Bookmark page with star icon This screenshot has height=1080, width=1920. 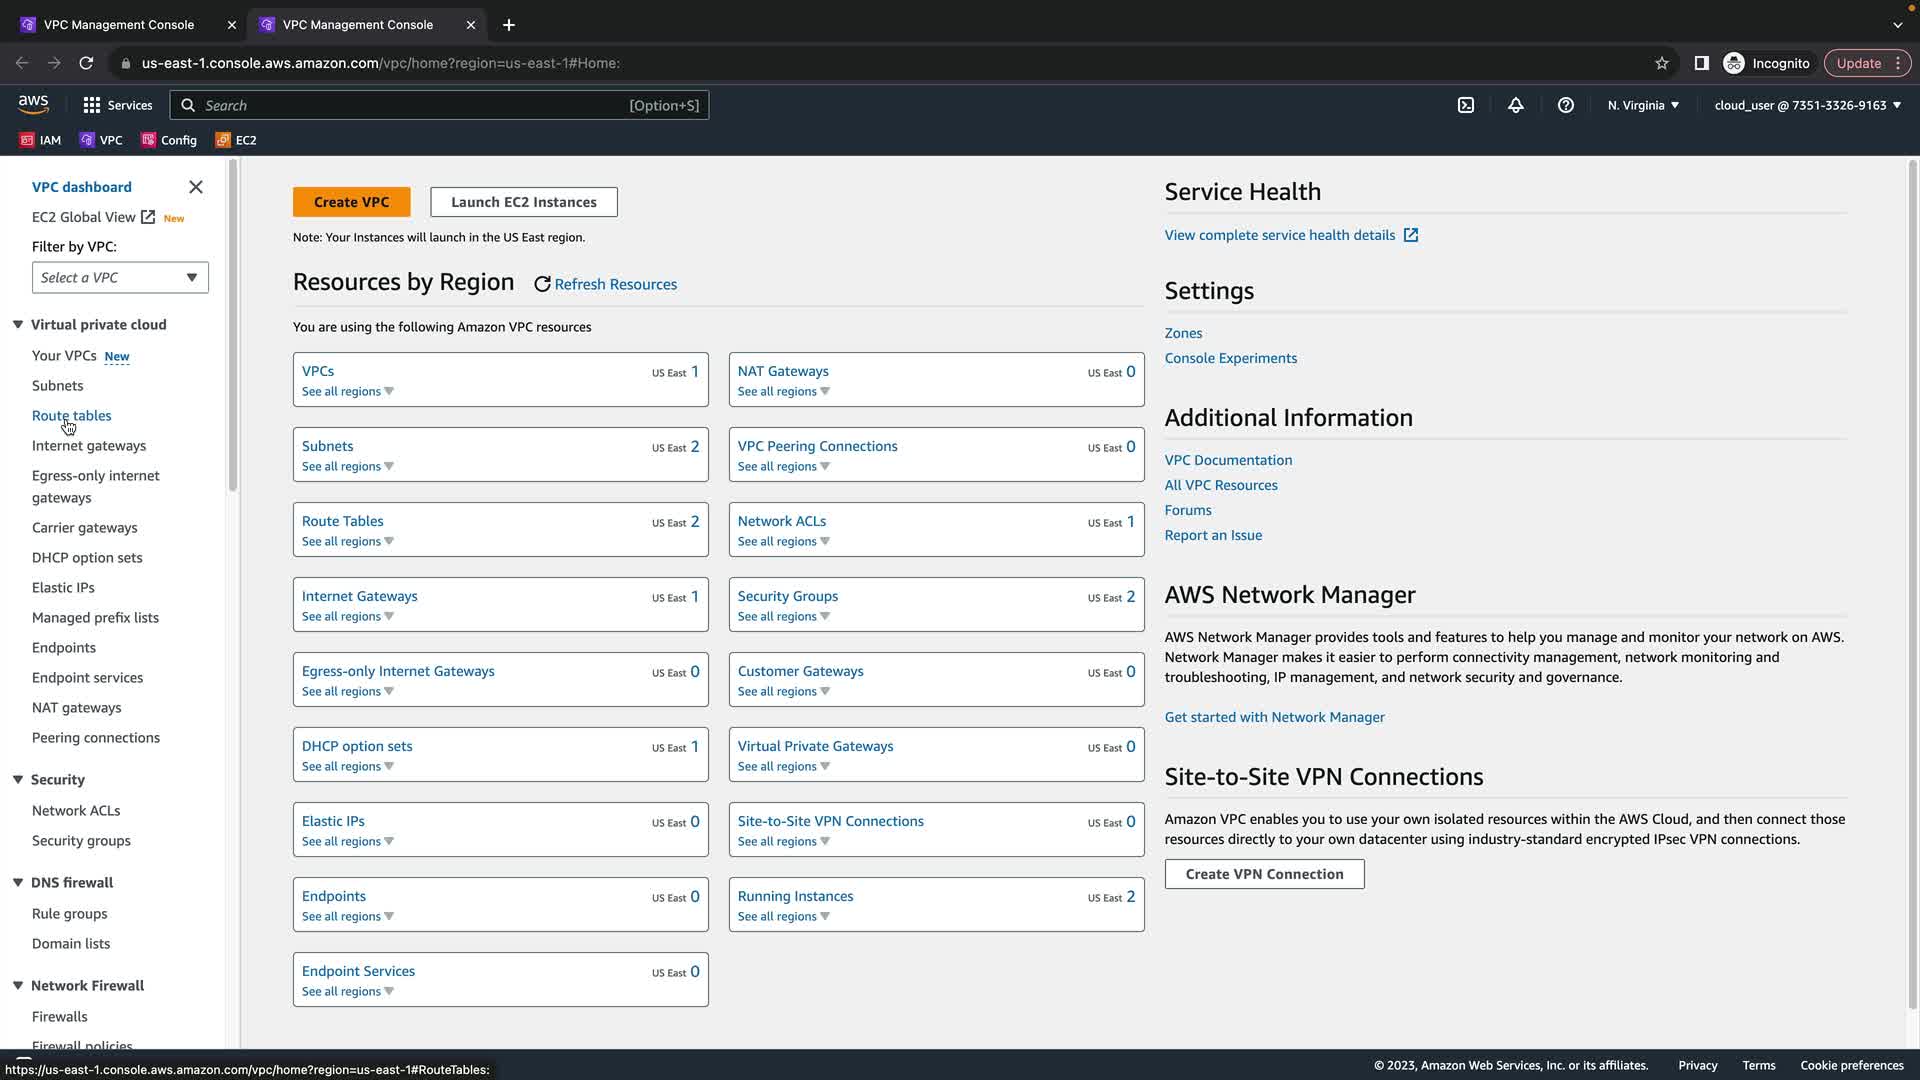[x=1662, y=63]
